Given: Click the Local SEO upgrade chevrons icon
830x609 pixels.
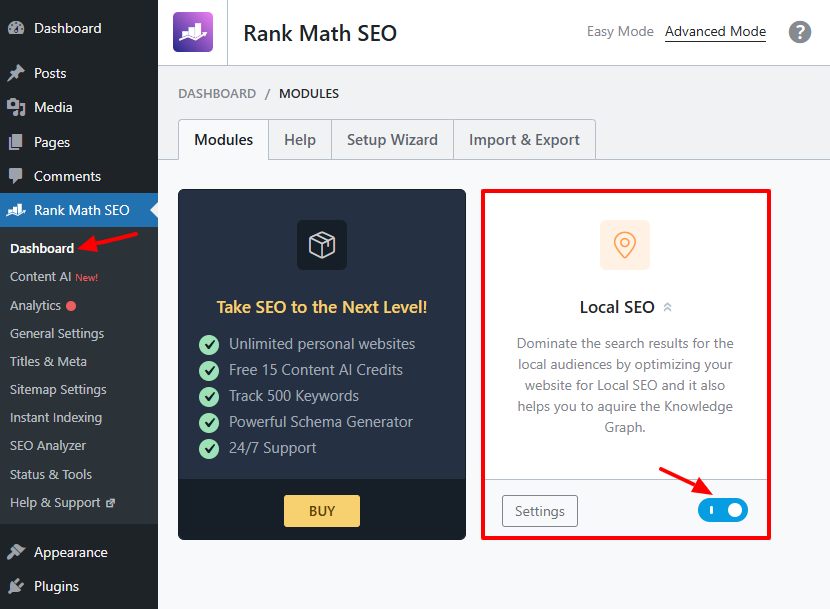Looking at the screenshot, I should pos(667,307).
